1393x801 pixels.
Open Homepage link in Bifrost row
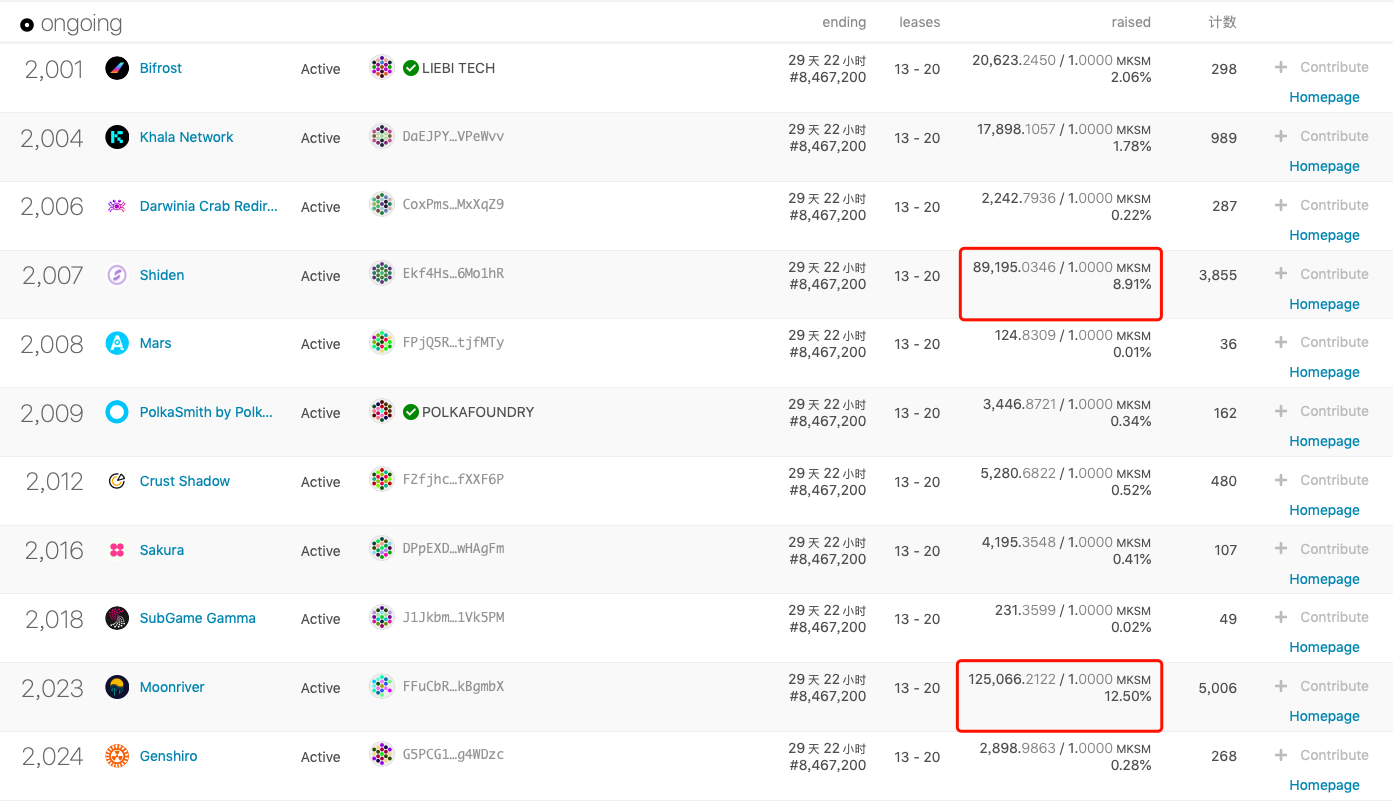click(1324, 97)
